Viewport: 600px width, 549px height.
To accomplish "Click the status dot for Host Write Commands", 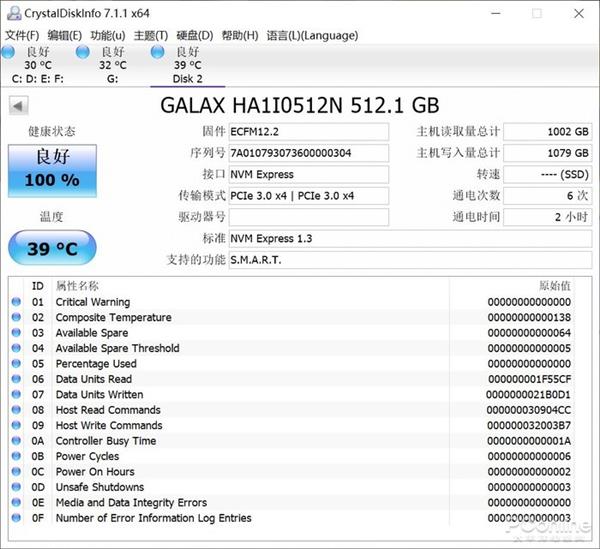I will pyautogui.click(x=16, y=425).
